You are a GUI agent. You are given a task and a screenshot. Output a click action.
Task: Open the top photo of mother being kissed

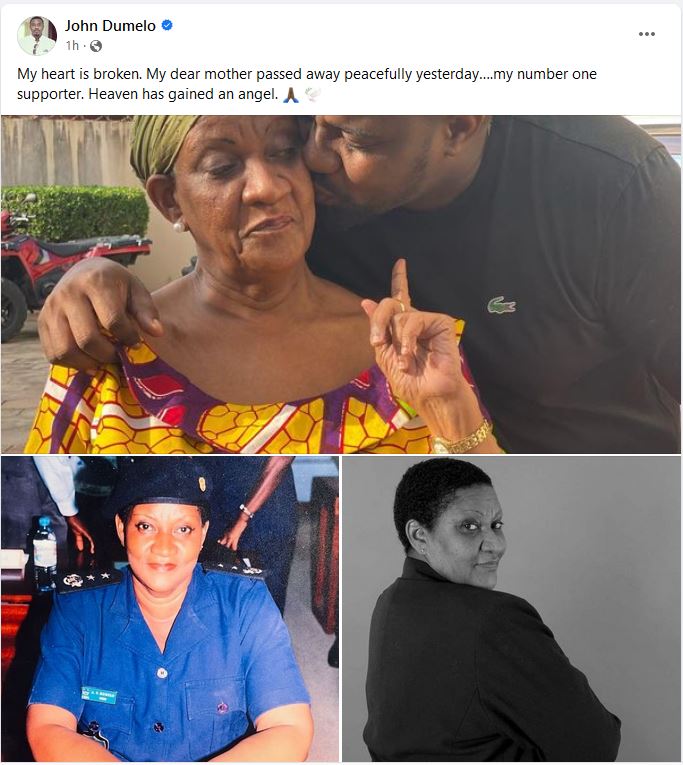tap(341, 284)
